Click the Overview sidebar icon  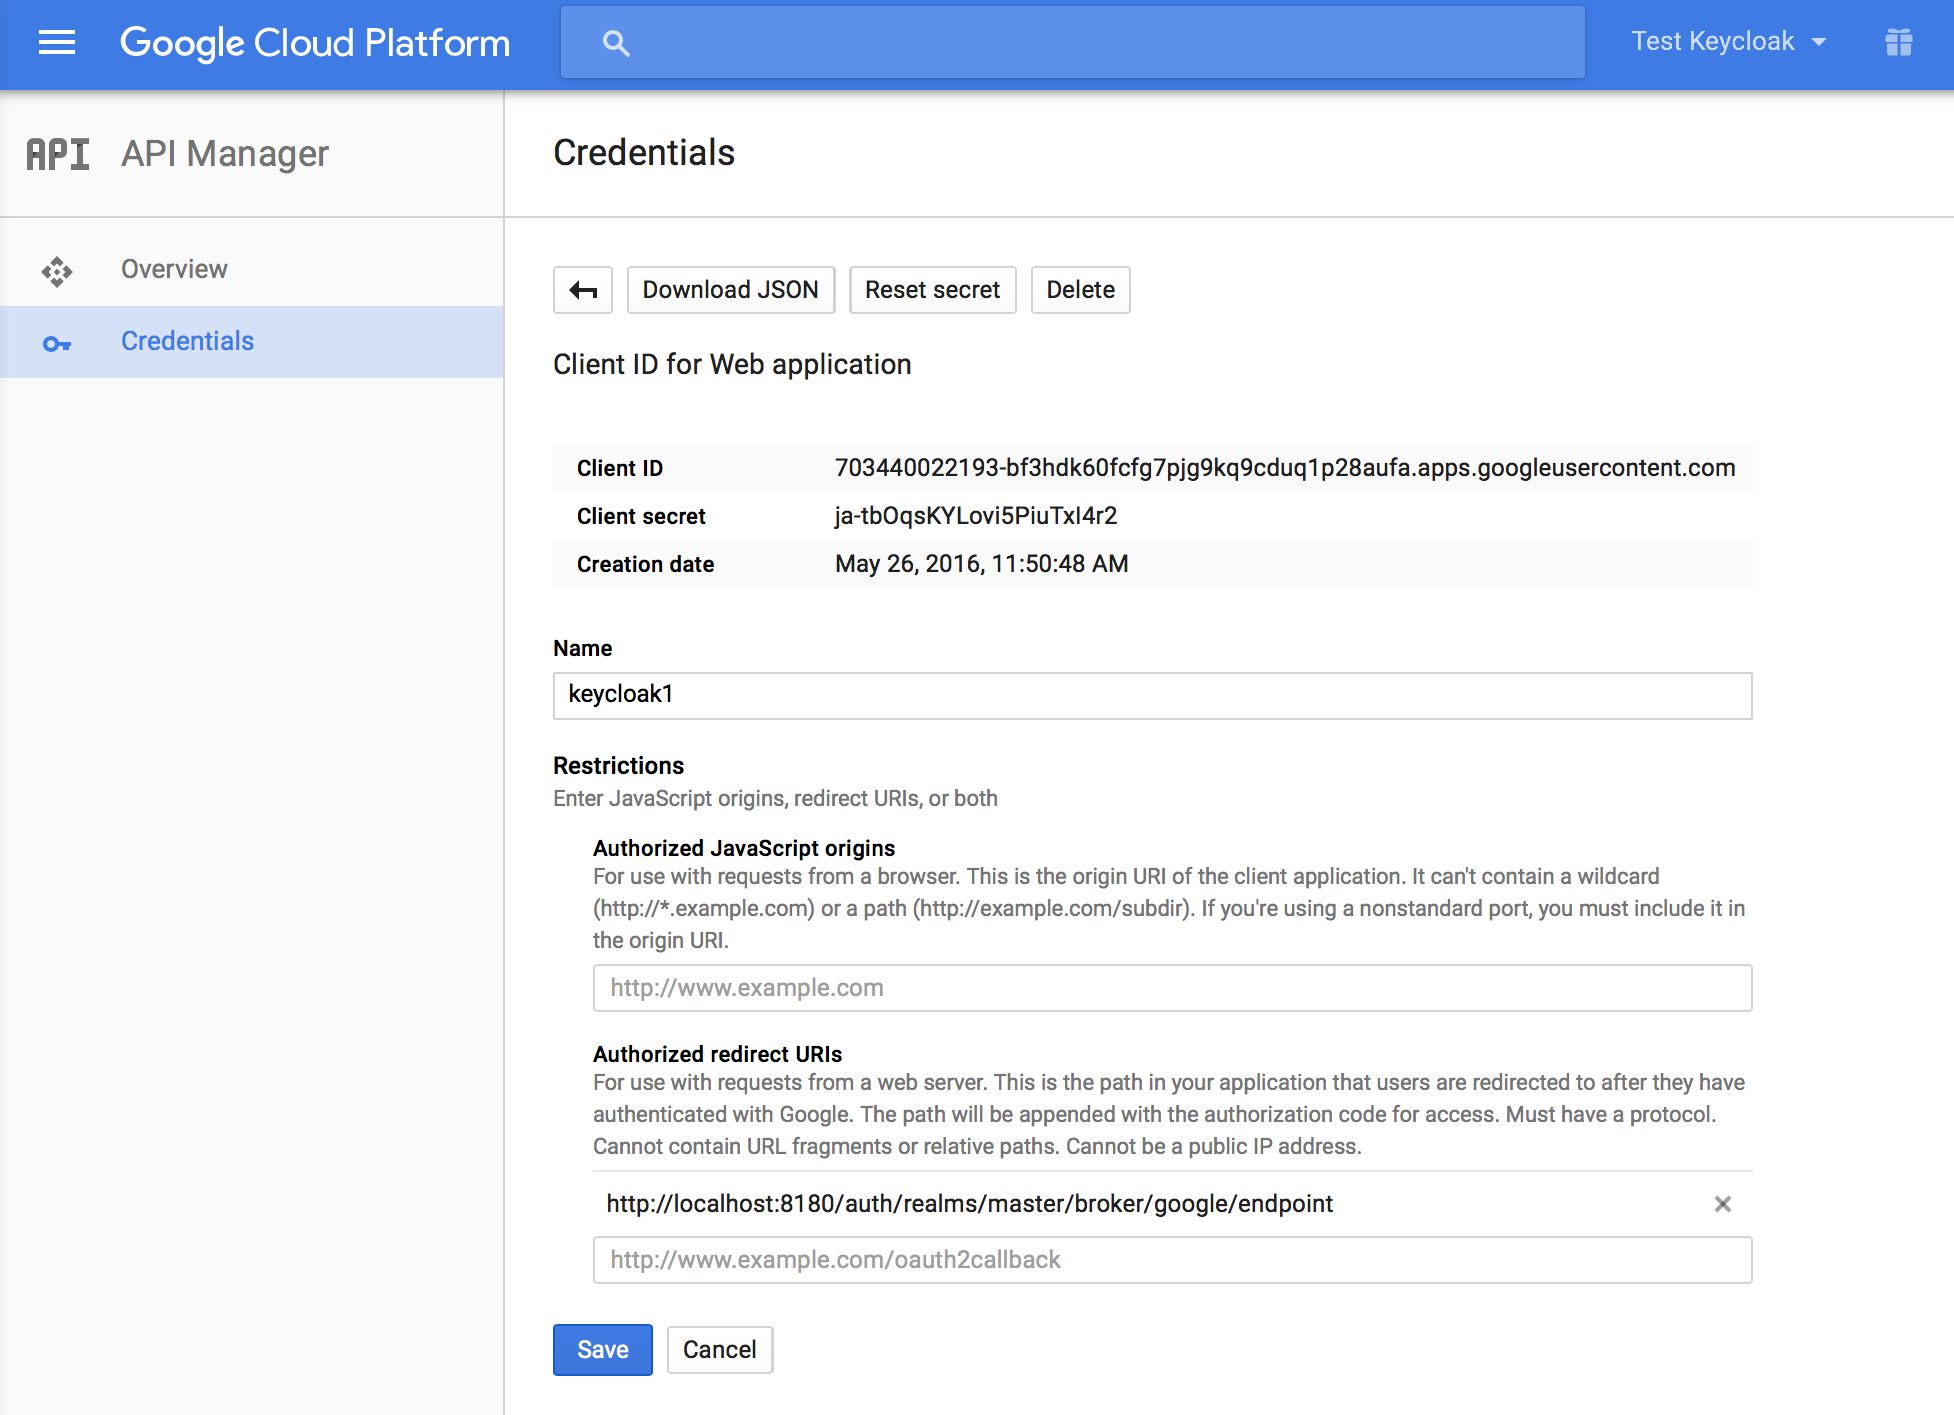(57, 271)
